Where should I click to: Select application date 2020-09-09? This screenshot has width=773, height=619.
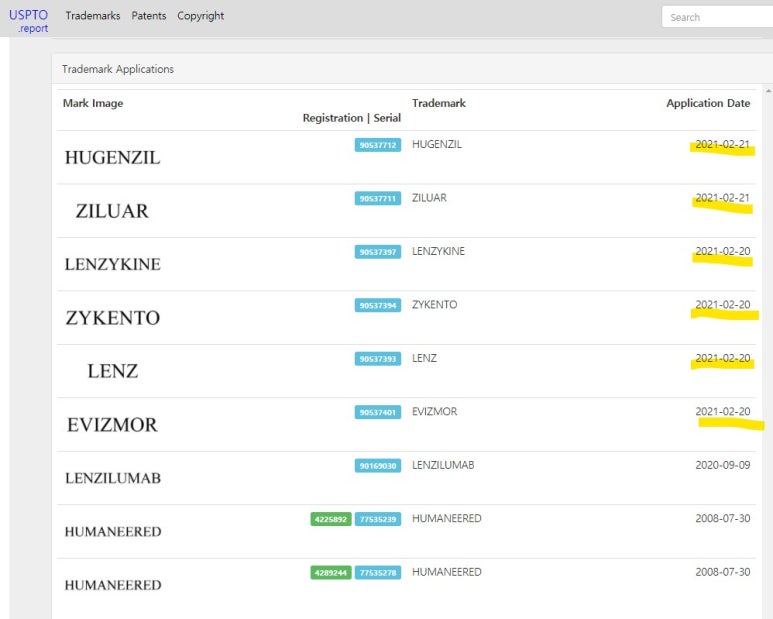pos(723,465)
